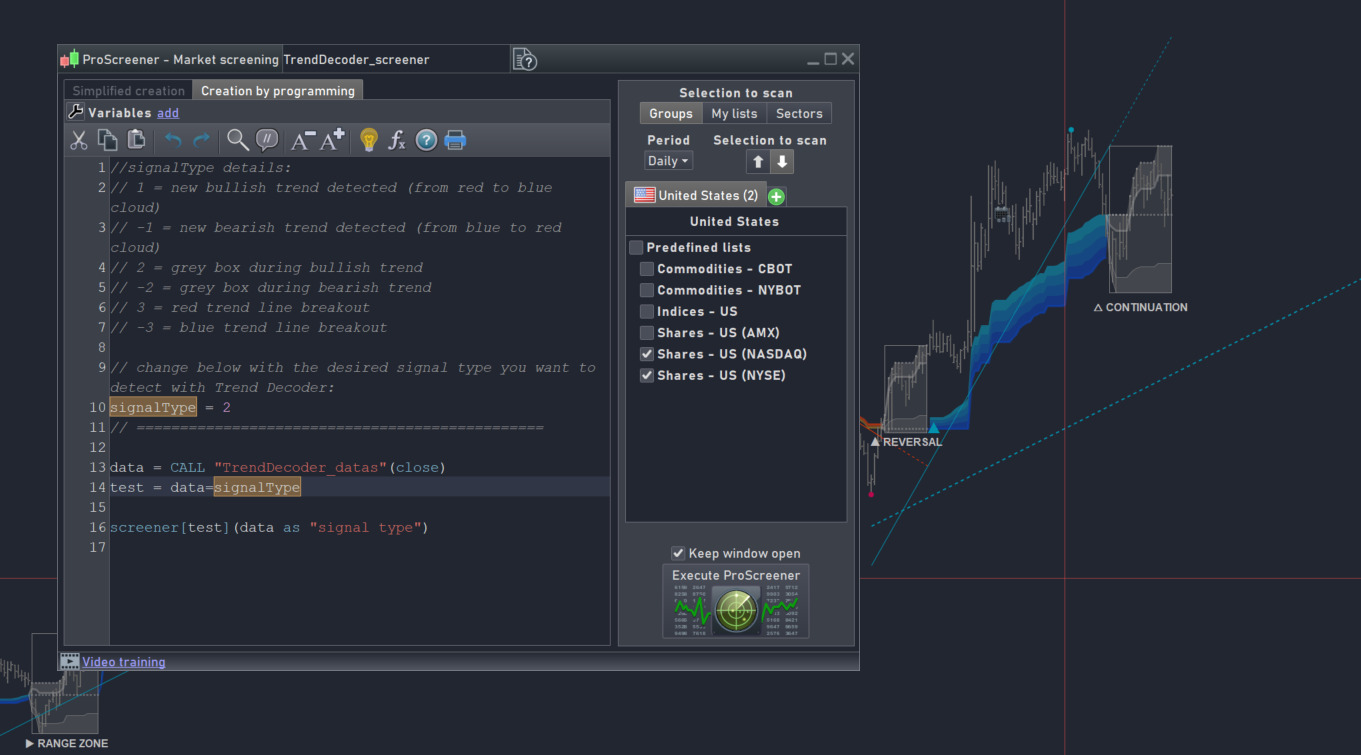The height and width of the screenshot is (755, 1361).
Task: Click the Paste clipboard icon
Action: point(137,140)
